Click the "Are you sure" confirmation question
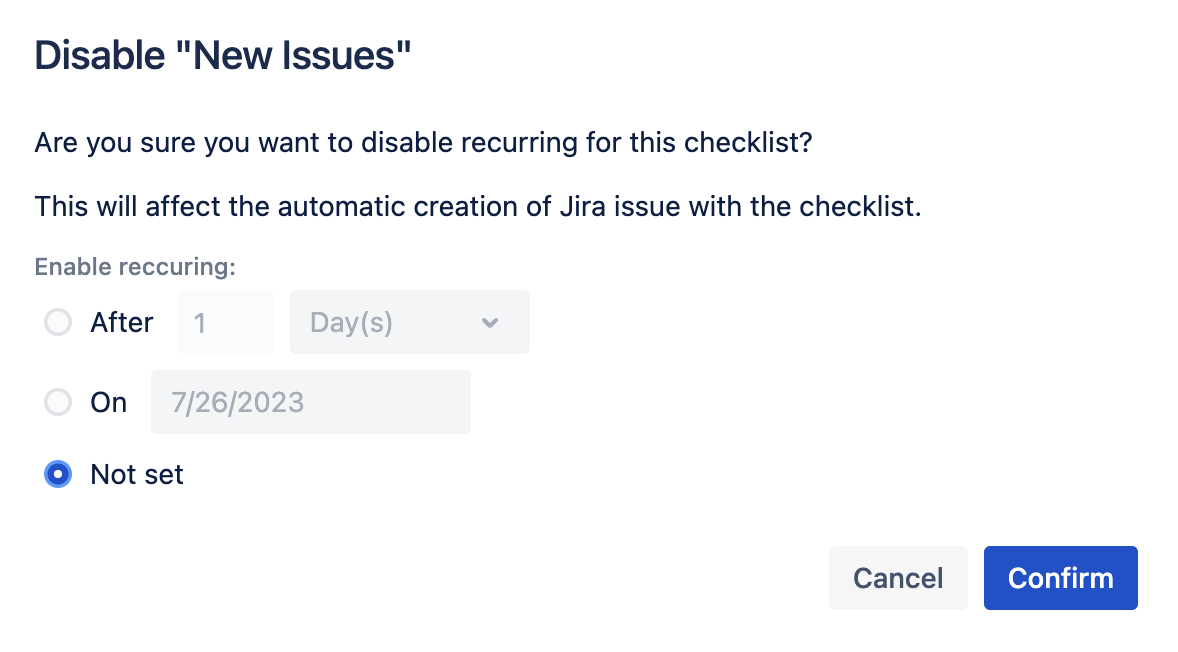 point(423,143)
